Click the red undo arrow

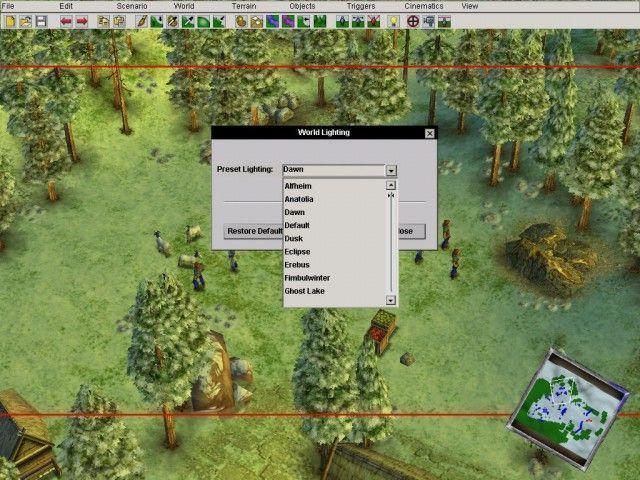(65, 20)
